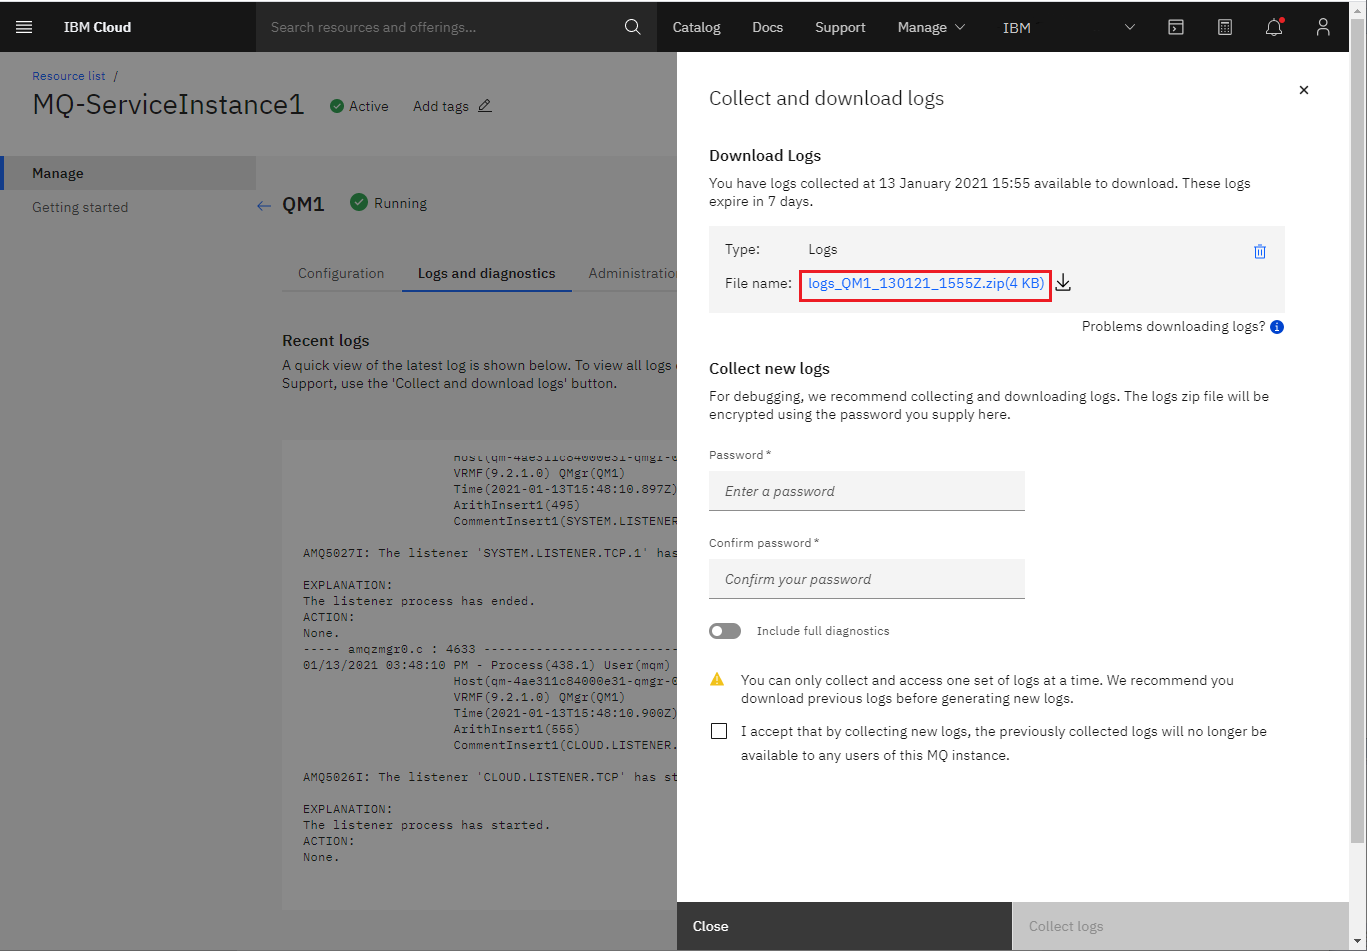Click the 'Download Logs' section heading
The width and height of the screenshot is (1367, 951).
765,155
